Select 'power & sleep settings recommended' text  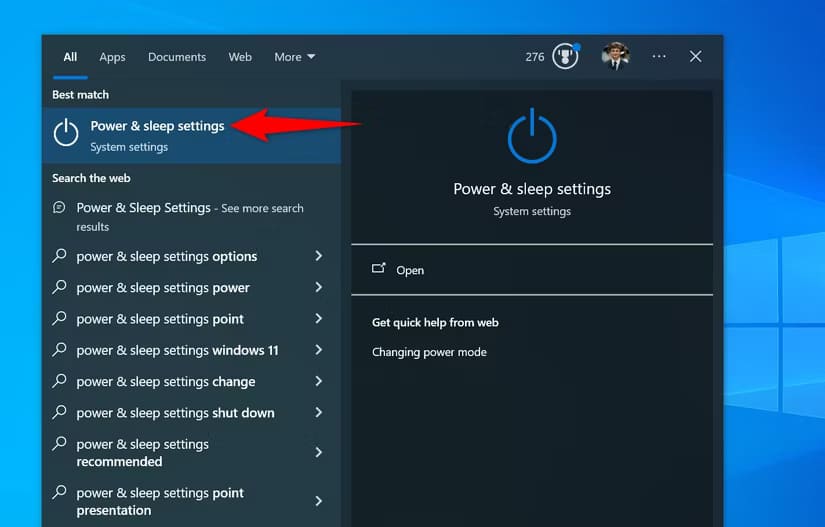(x=142, y=453)
